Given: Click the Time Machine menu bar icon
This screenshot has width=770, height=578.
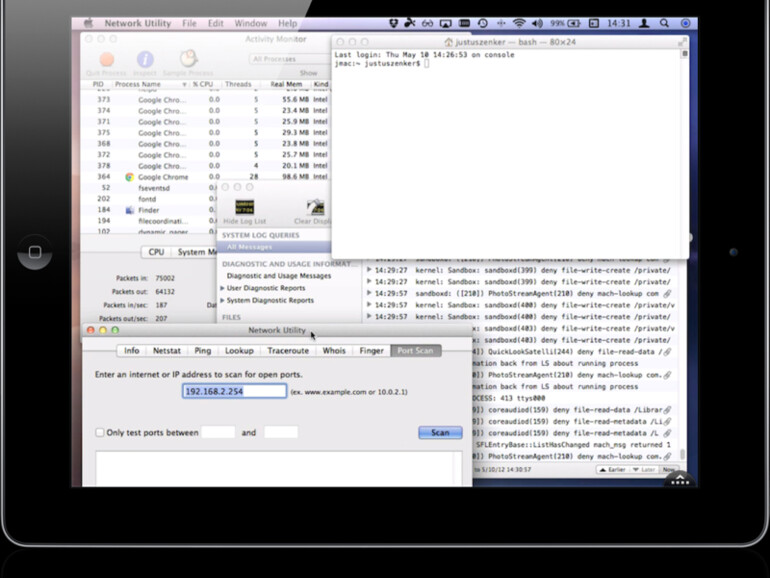Looking at the screenshot, I should tap(483, 23).
